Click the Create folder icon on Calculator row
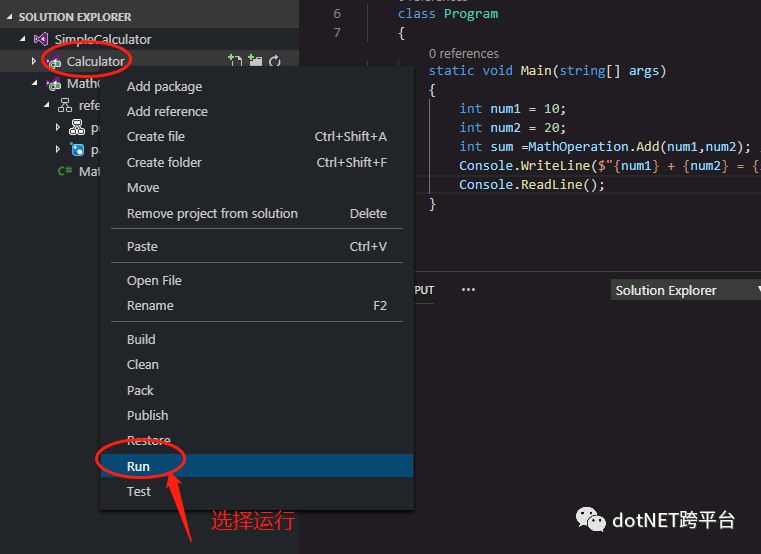 (255, 60)
